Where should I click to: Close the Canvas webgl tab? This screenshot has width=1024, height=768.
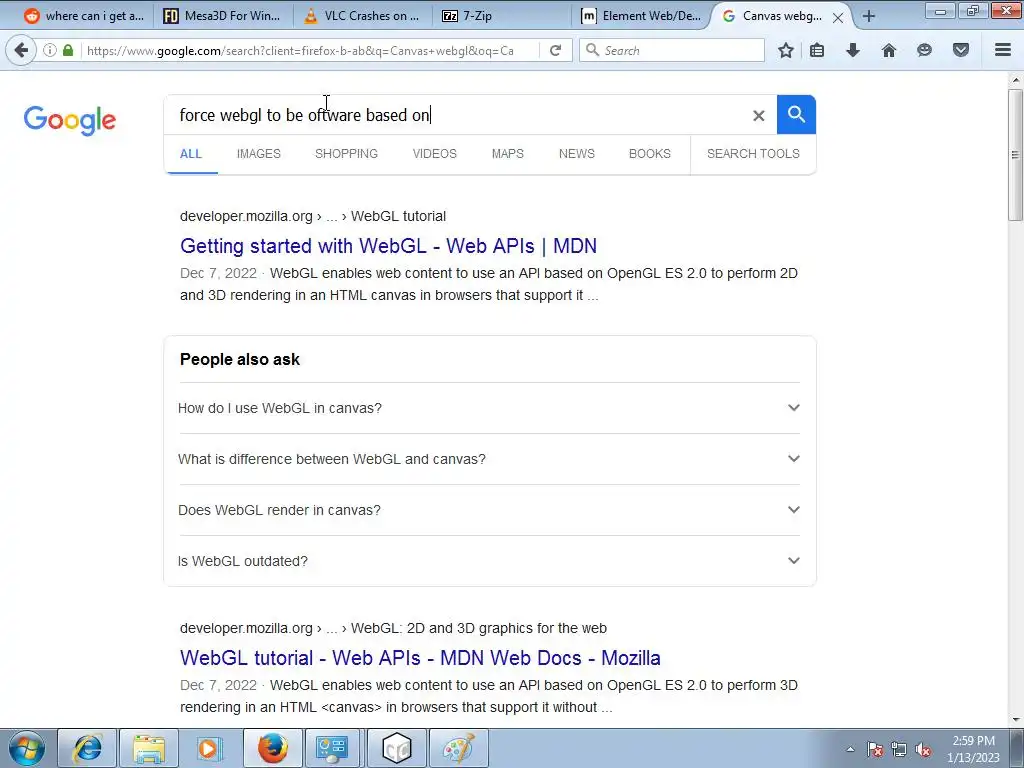coord(838,18)
